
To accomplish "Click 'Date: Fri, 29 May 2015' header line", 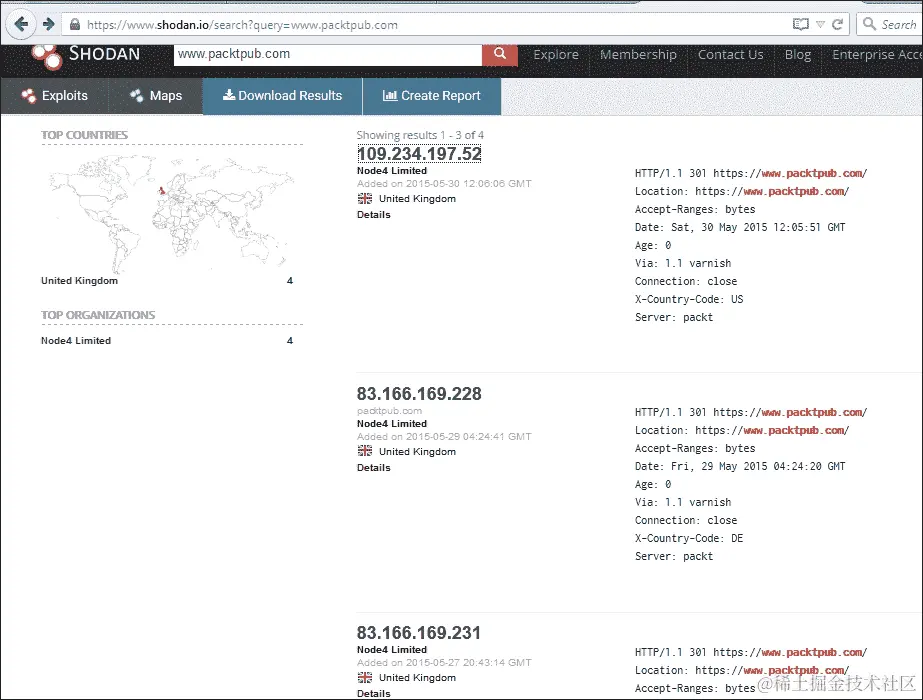I will [x=740, y=466].
